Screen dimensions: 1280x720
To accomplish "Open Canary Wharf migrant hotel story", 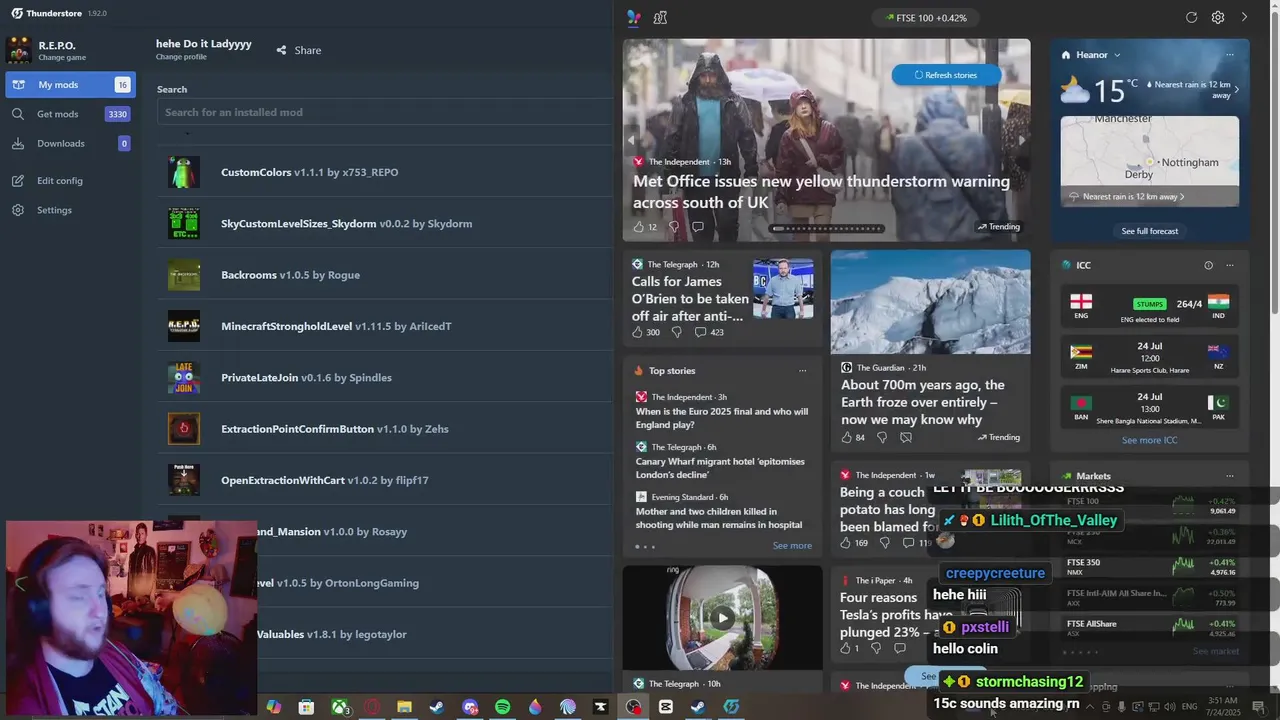I will click(x=719, y=468).
